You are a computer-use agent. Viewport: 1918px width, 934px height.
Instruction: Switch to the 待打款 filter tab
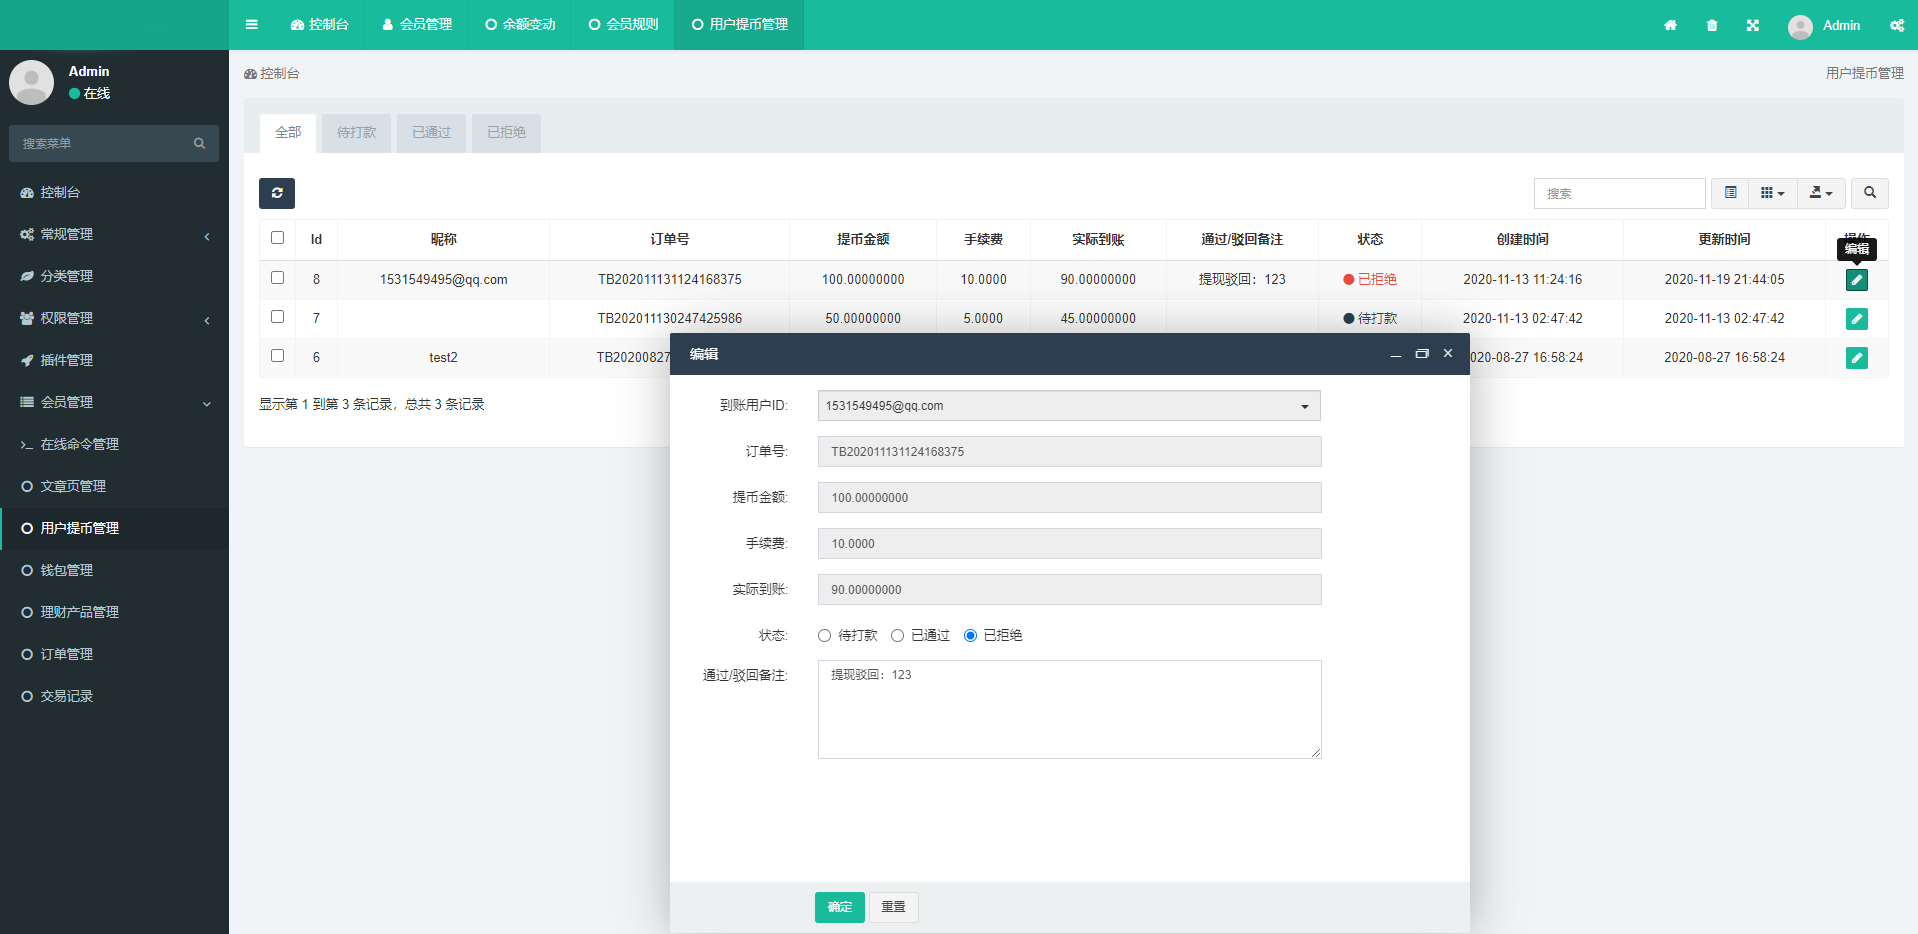click(356, 133)
